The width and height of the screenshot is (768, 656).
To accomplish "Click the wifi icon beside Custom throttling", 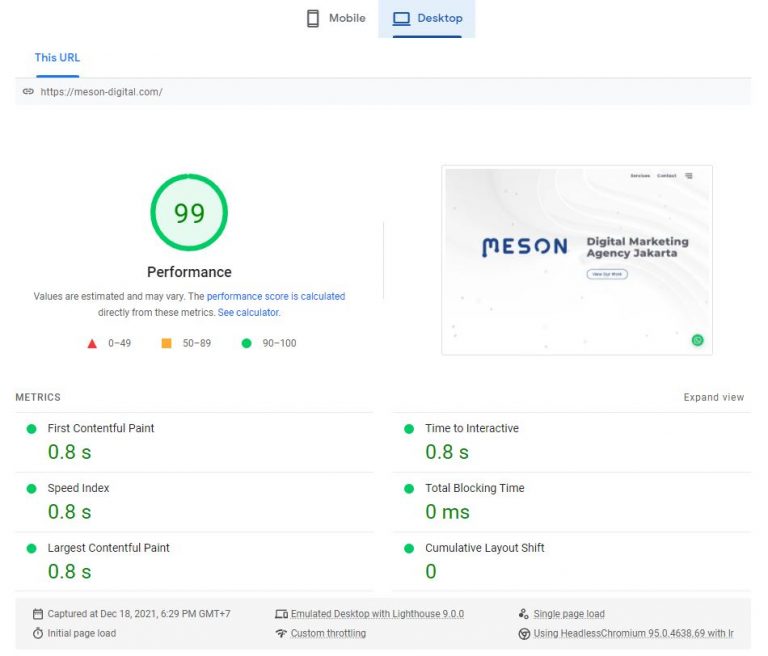I will pyautogui.click(x=281, y=633).
